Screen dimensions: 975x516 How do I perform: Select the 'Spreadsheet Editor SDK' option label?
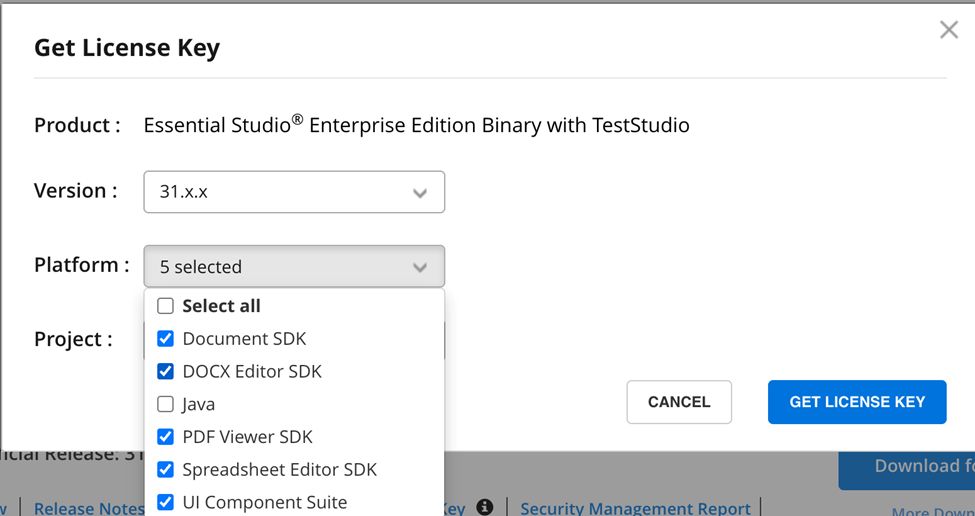pyautogui.click(x=280, y=469)
